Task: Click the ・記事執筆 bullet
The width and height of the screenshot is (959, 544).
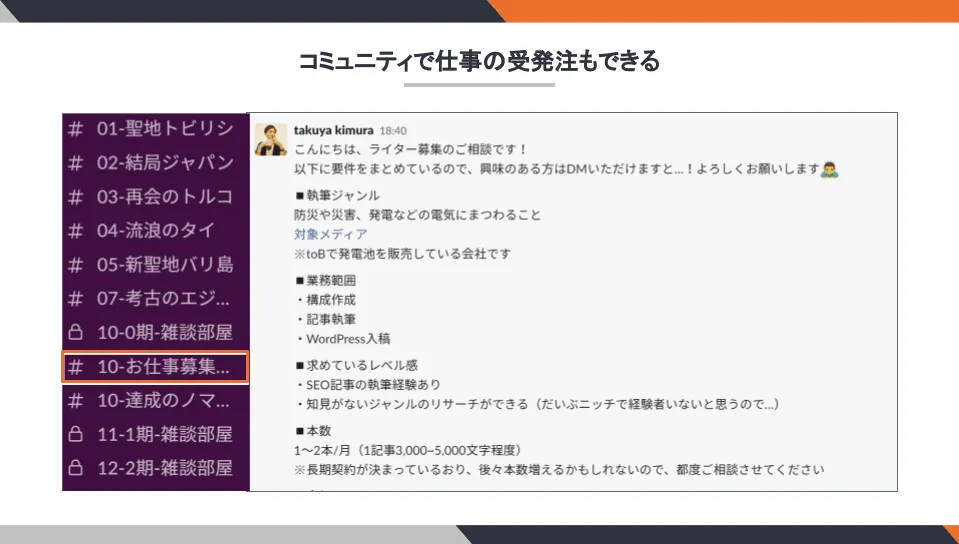Action: point(325,319)
